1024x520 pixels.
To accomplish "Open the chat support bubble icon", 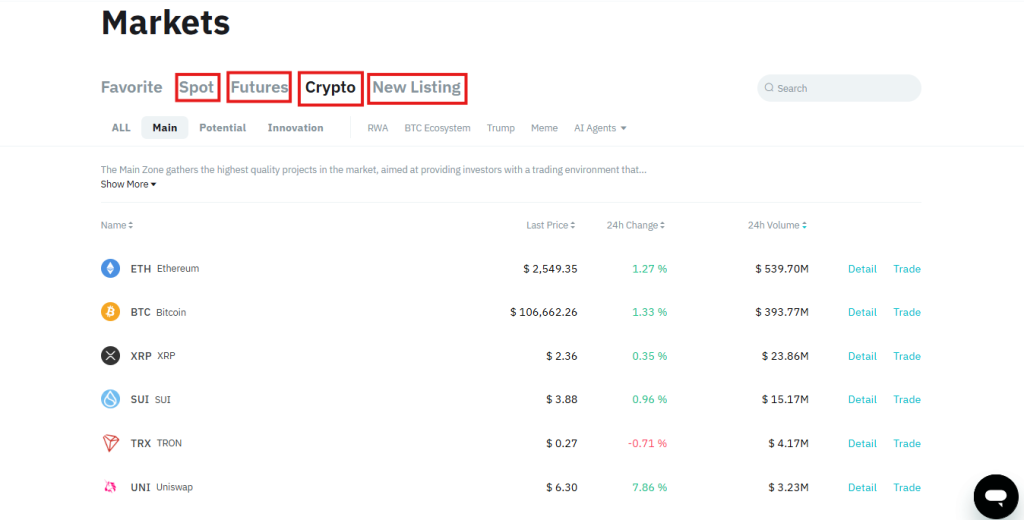I will point(996,496).
